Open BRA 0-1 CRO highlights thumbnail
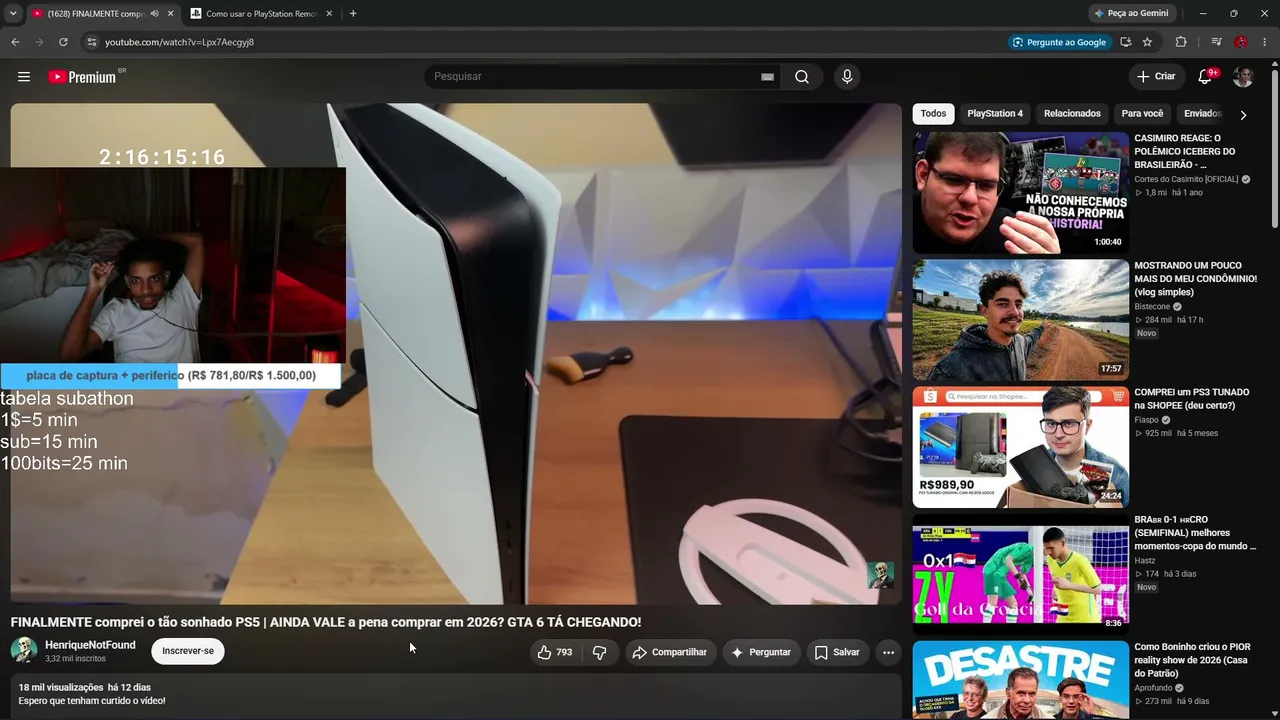Screen dimensions: 1280x720 point(1021,574)
